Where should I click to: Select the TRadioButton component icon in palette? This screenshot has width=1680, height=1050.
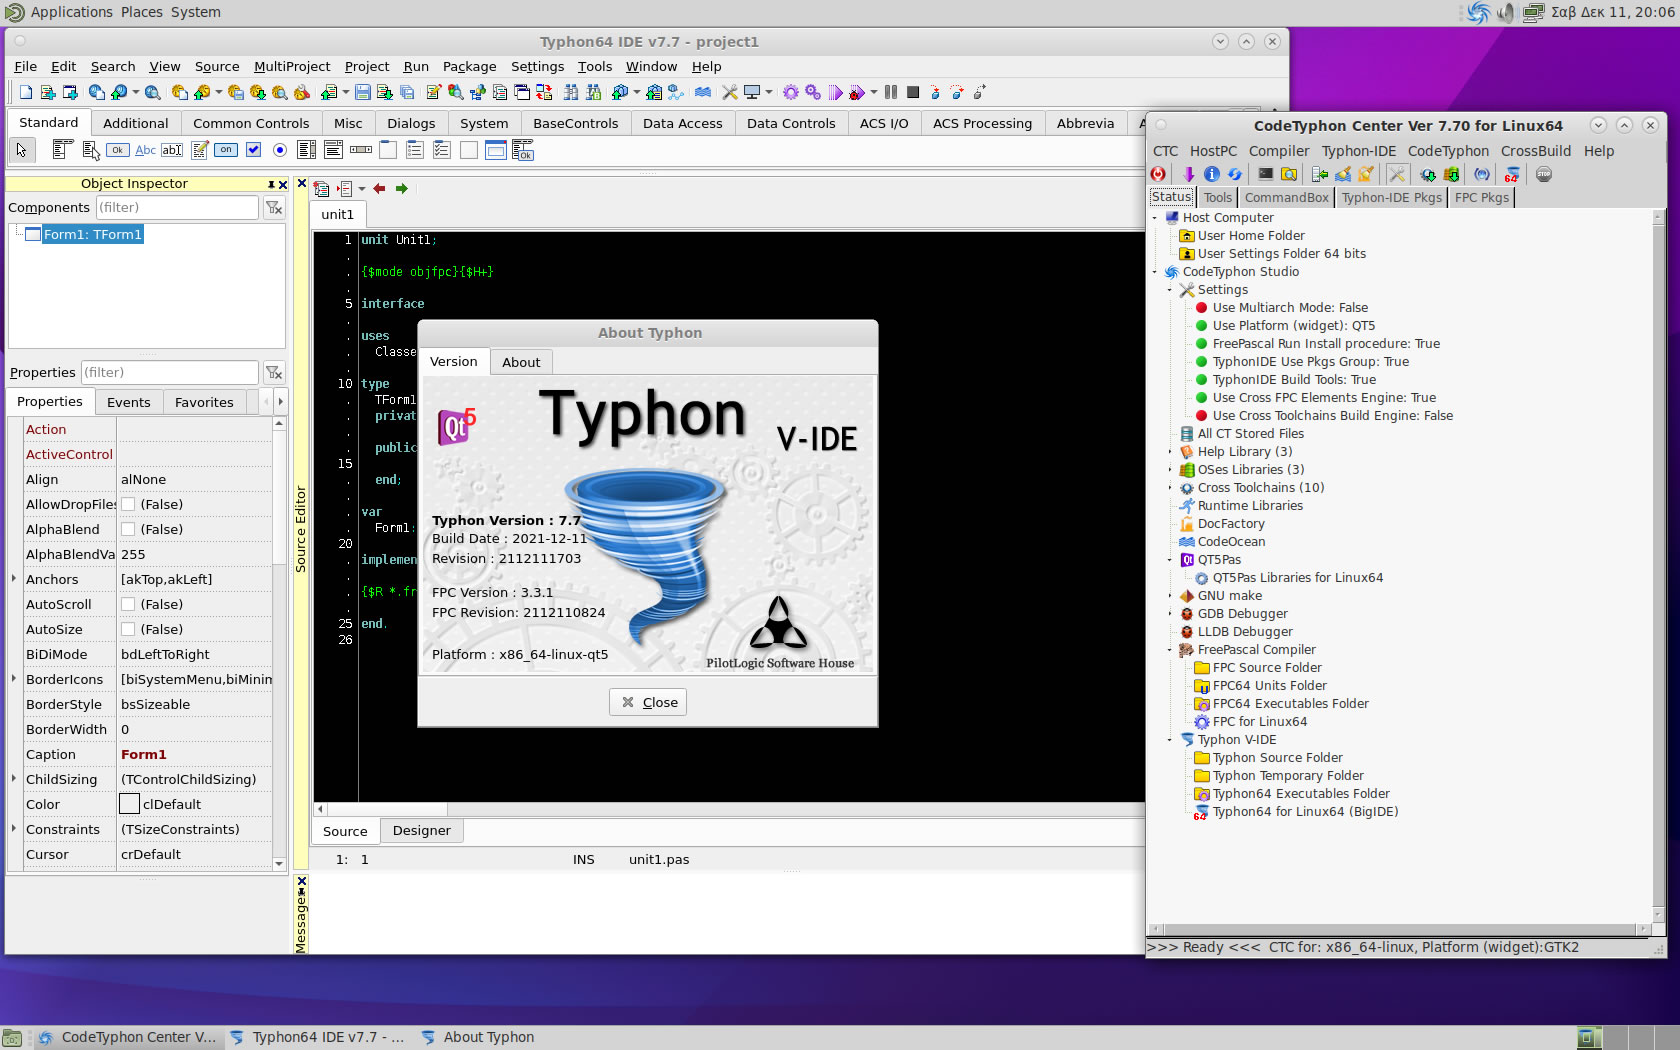[x=280, y=150]
